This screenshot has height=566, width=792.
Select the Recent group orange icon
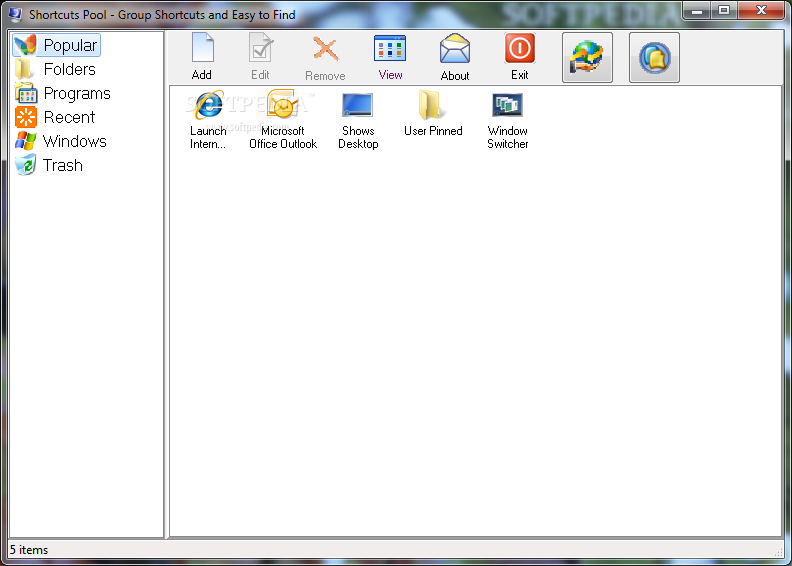(x=26, y=117)
